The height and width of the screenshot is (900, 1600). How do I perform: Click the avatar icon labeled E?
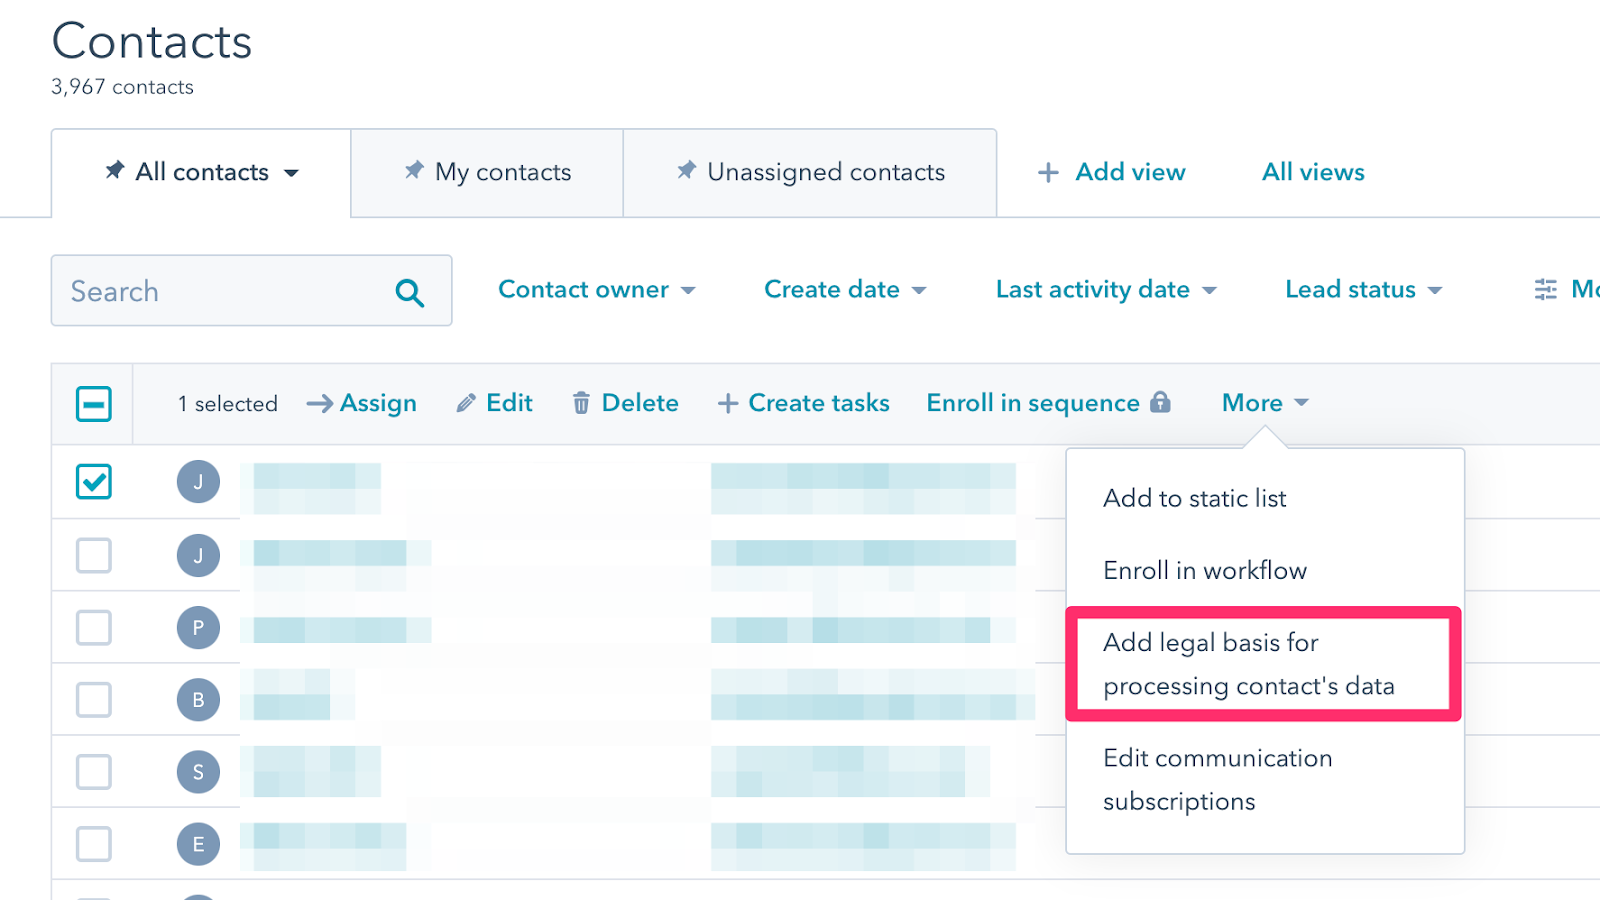coord(198,844)
